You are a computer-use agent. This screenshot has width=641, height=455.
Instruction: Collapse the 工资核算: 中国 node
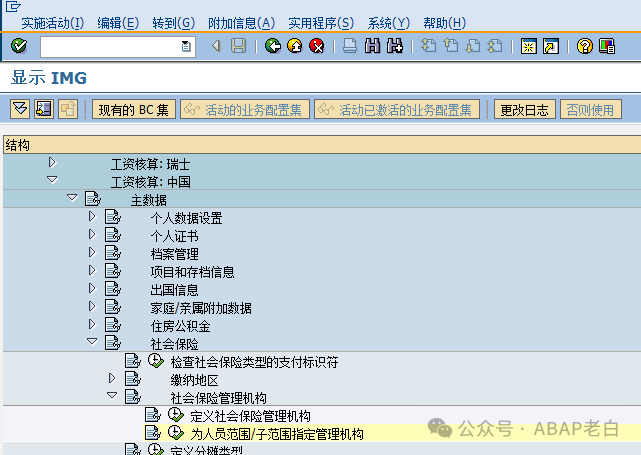click(52, 179)
